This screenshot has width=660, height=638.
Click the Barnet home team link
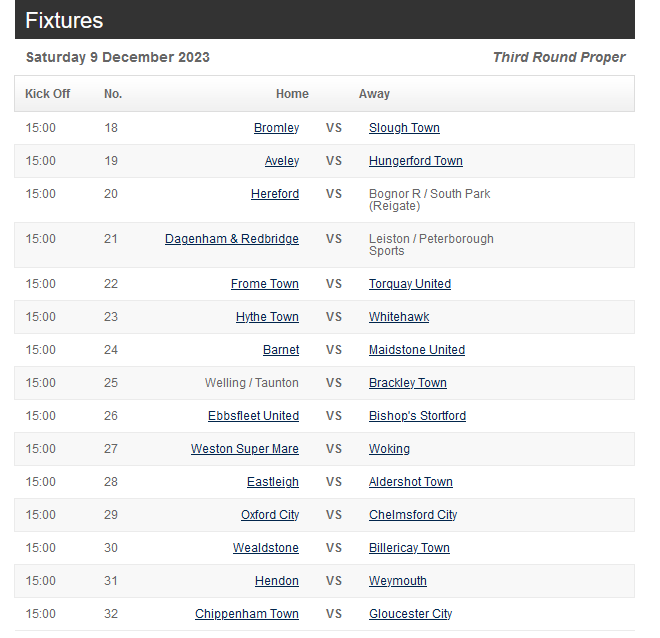[281, 350]
